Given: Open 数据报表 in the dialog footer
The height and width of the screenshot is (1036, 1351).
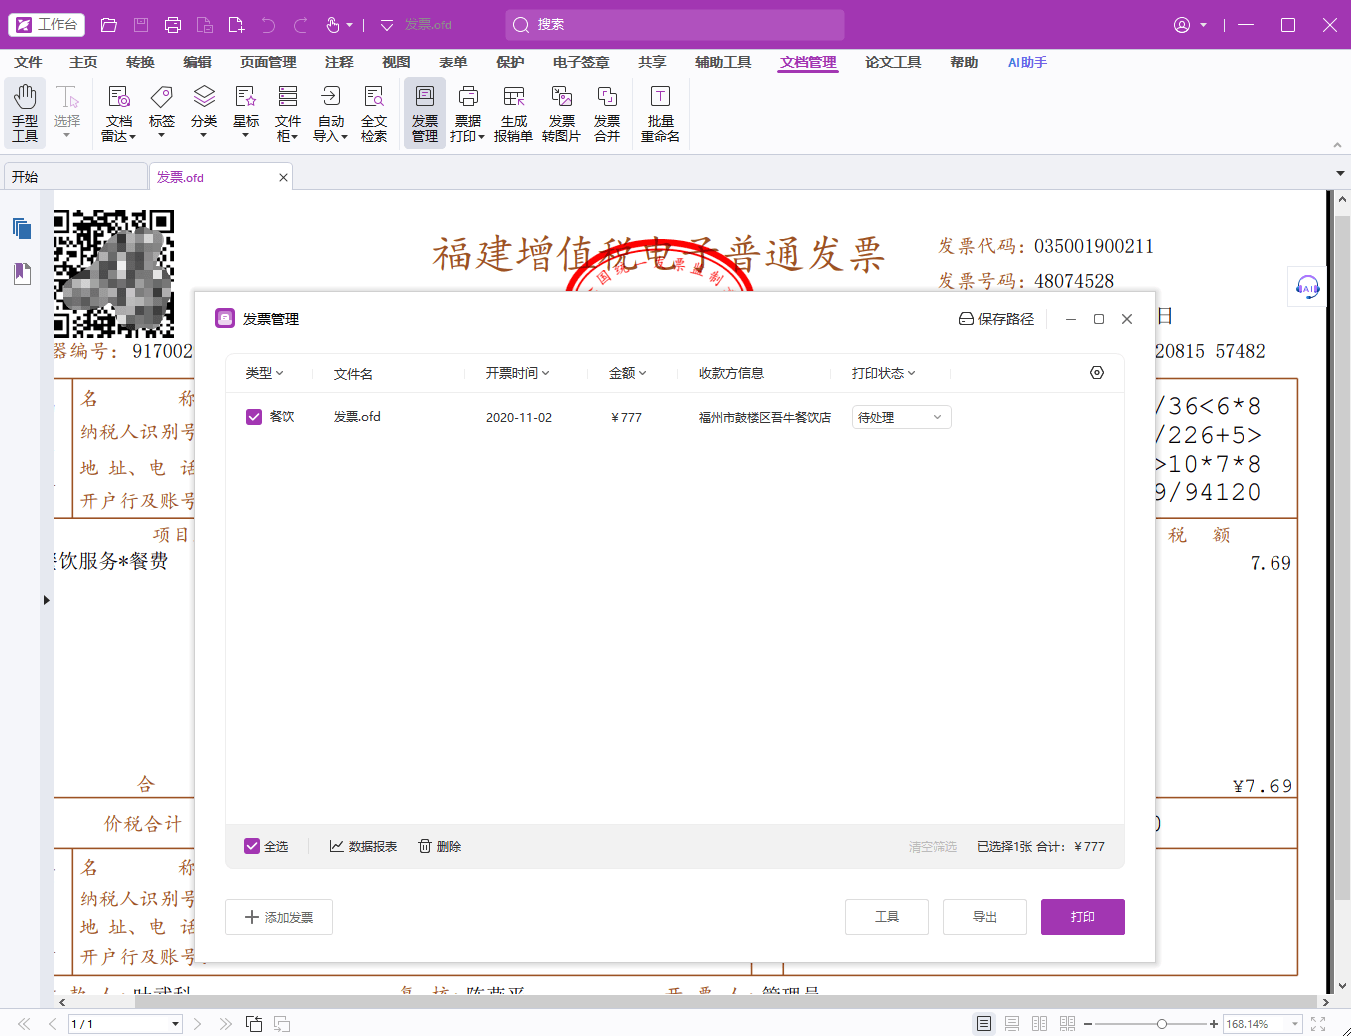Looking at the screenshot, I should coord(363,846).
